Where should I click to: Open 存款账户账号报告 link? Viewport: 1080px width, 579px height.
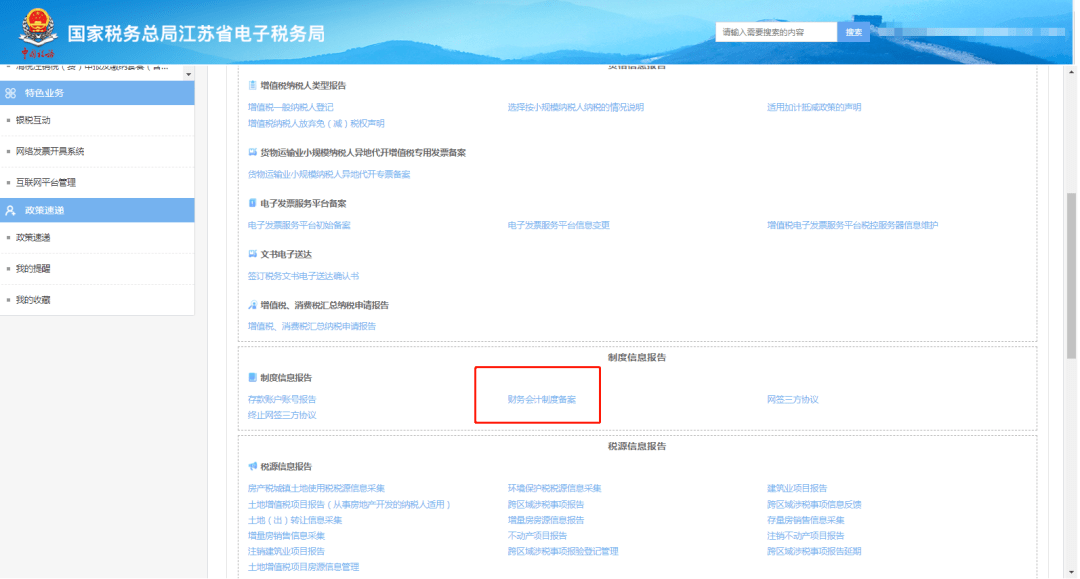pos(282,399)
